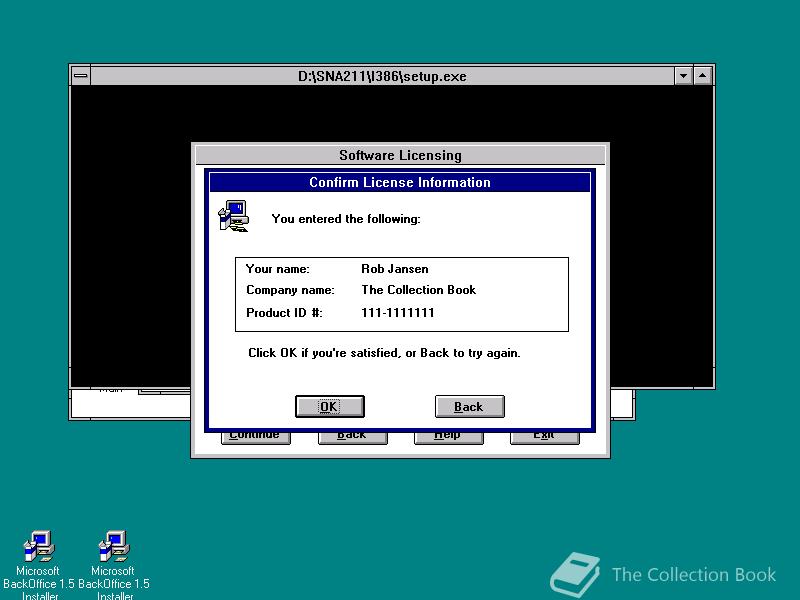800x600 pixels.
Task: Open setup.exe window control menu box
Action: tap(81, 76)
